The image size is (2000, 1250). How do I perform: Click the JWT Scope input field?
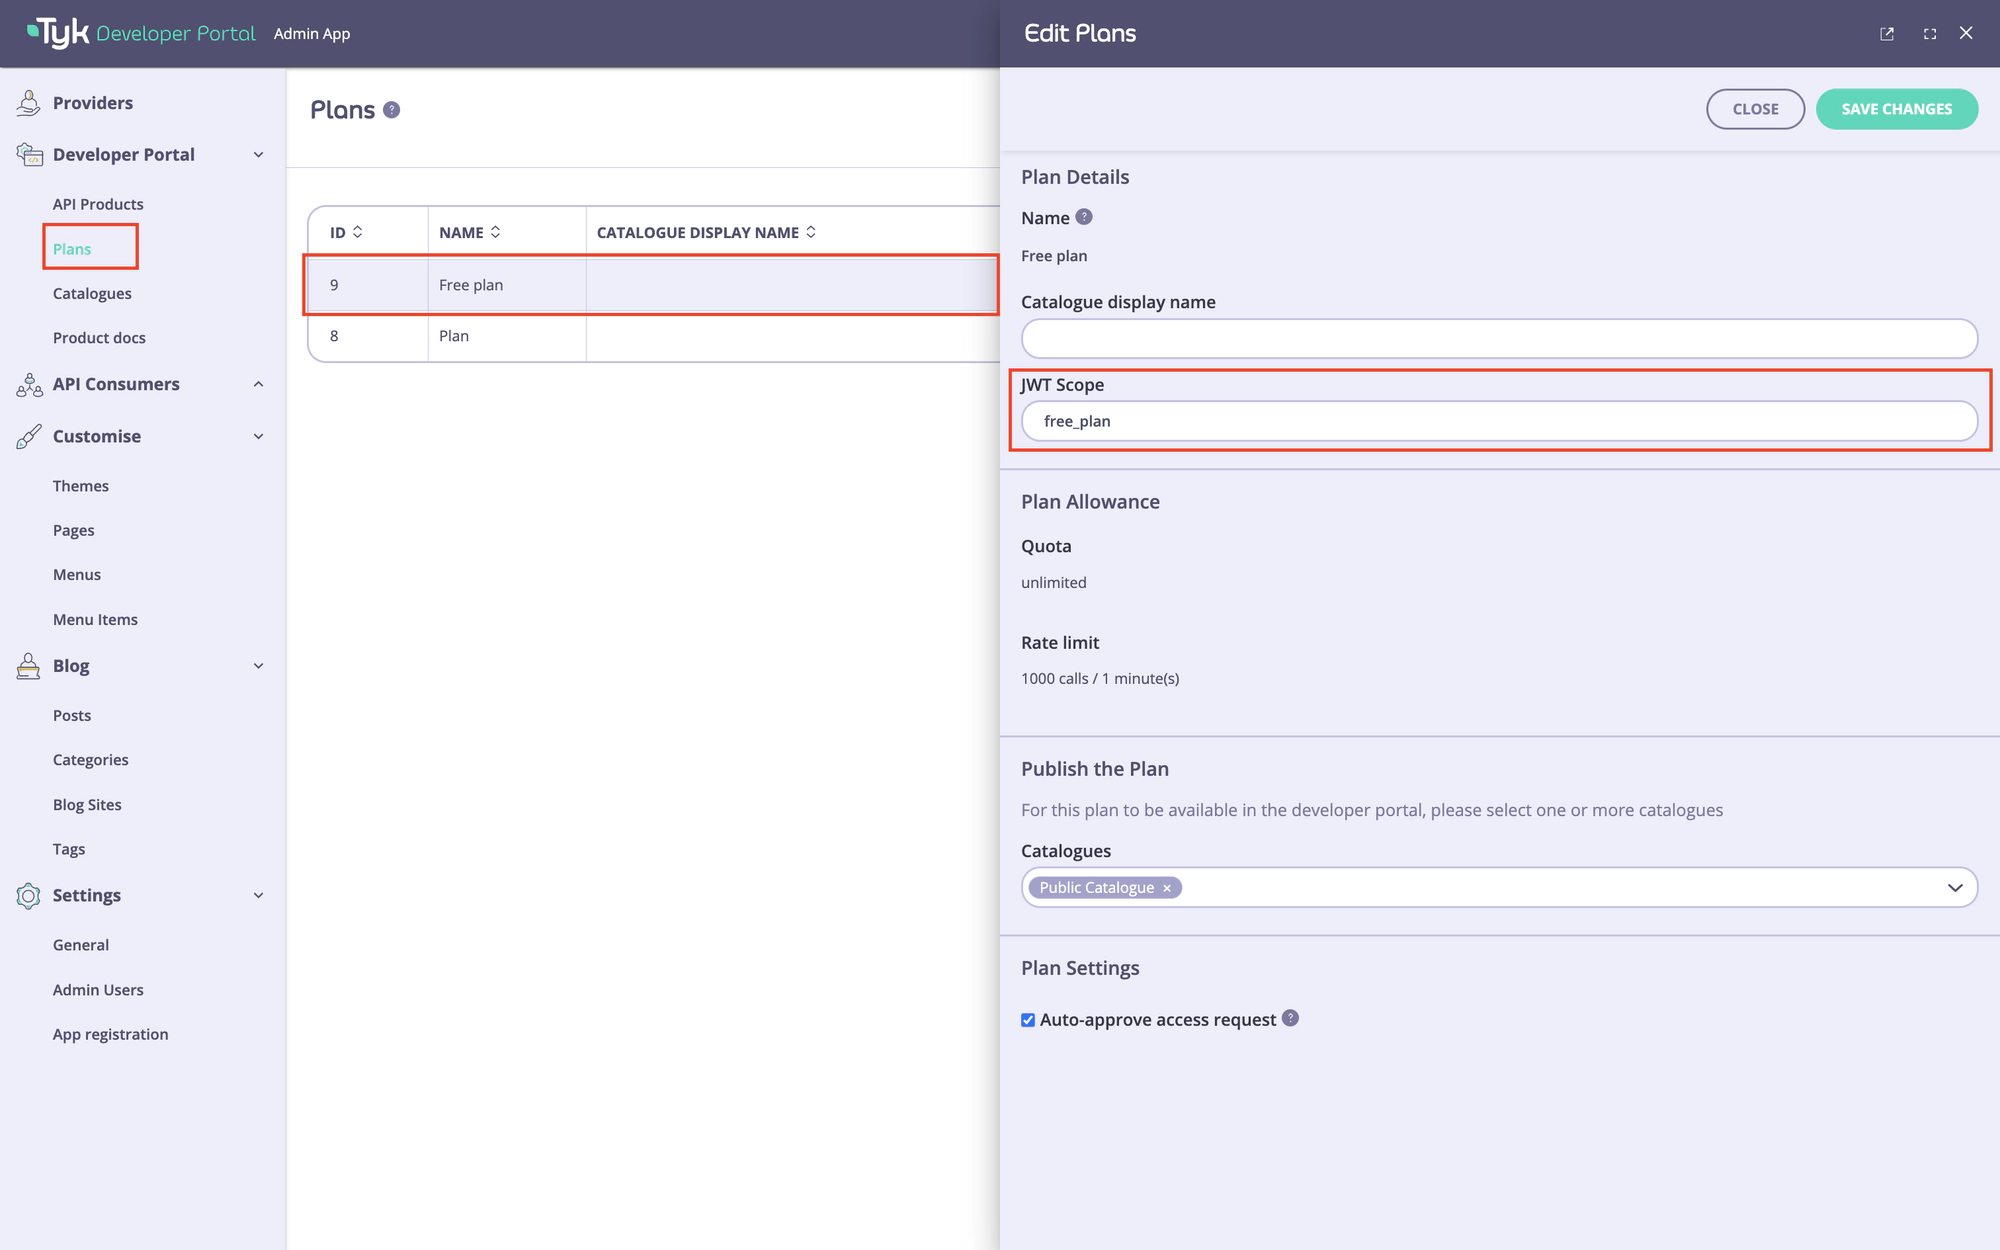pyautogui.click(x=1499, y=421)
